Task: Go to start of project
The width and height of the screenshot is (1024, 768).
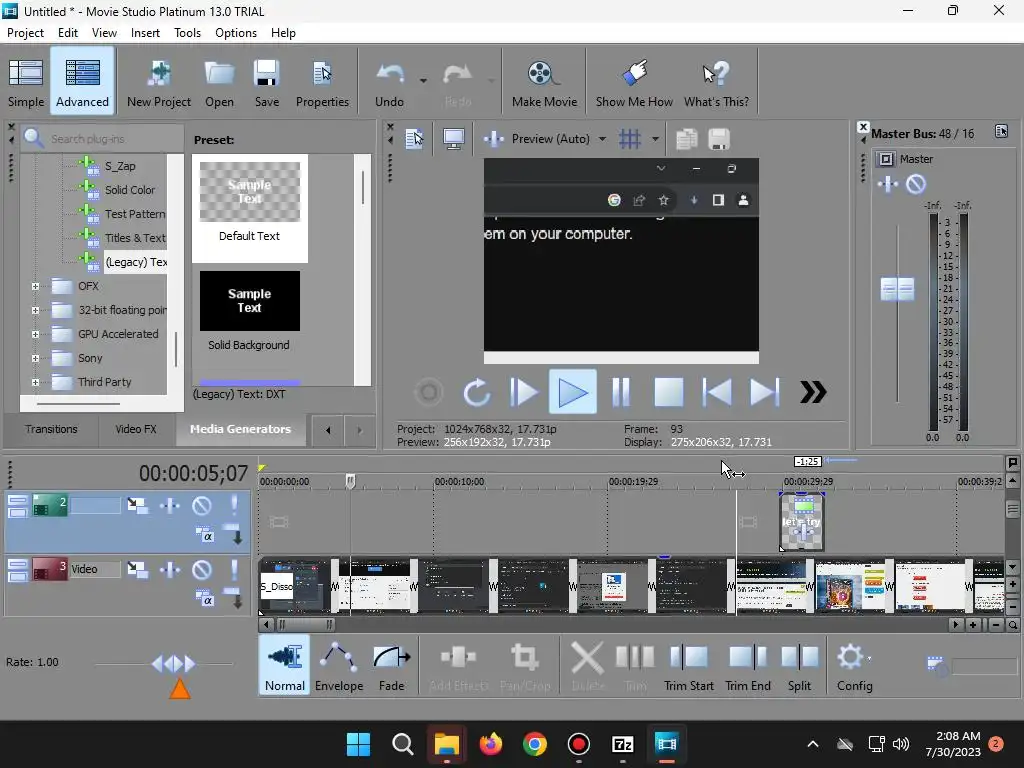Action: 716,392
